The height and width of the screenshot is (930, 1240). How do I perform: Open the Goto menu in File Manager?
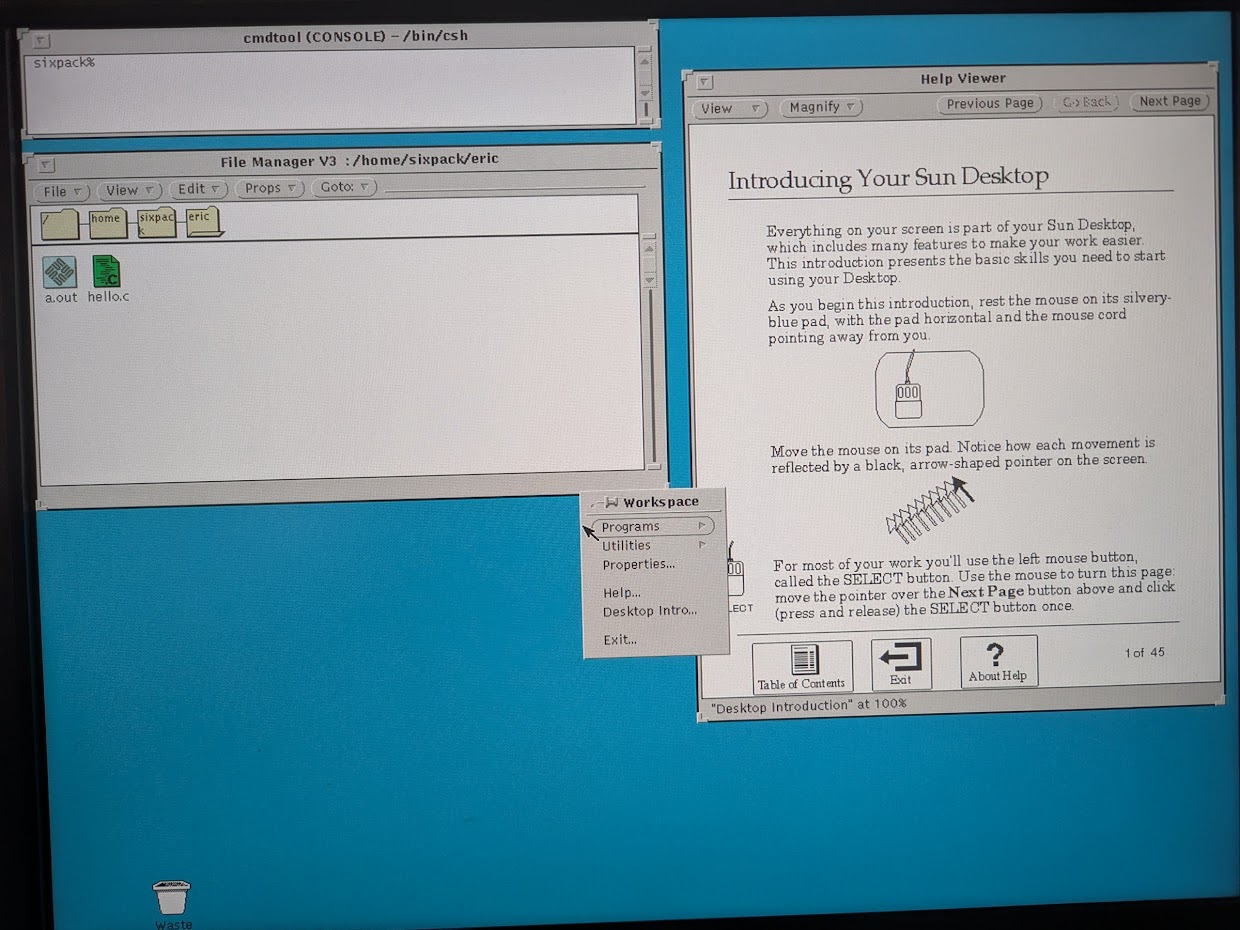click(344, 187)
